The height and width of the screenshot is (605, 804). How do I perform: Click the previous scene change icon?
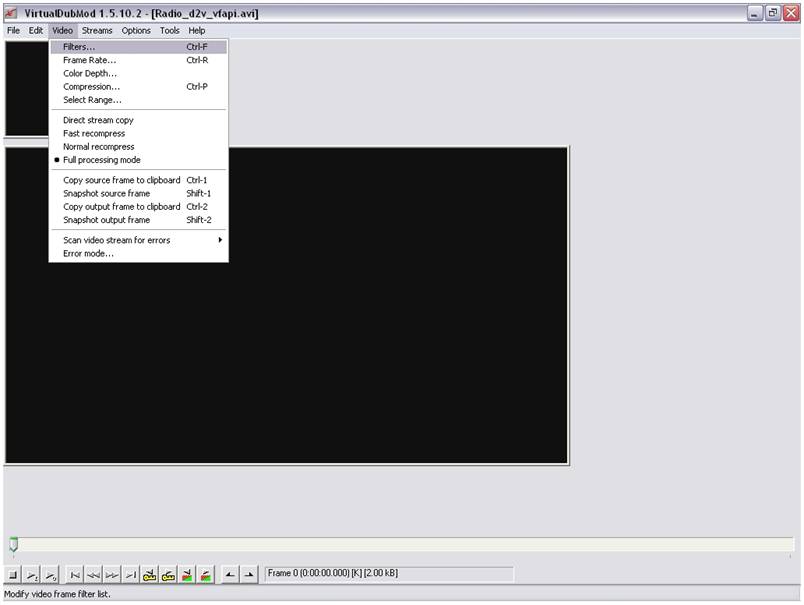pos(187,575)
